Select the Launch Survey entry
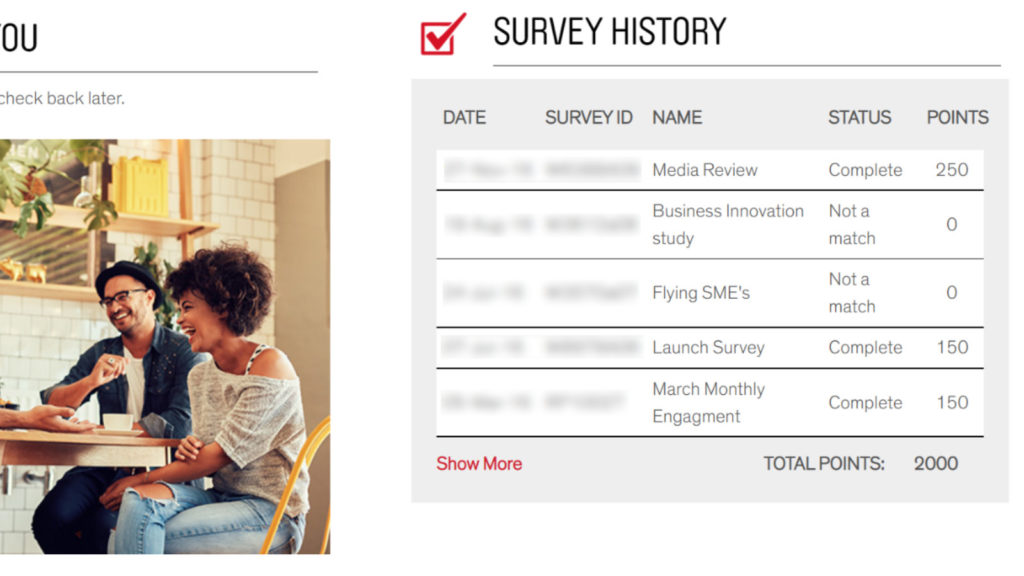Image resolution: width=1024 pixels, height=576 pixels. pos(710,347)
